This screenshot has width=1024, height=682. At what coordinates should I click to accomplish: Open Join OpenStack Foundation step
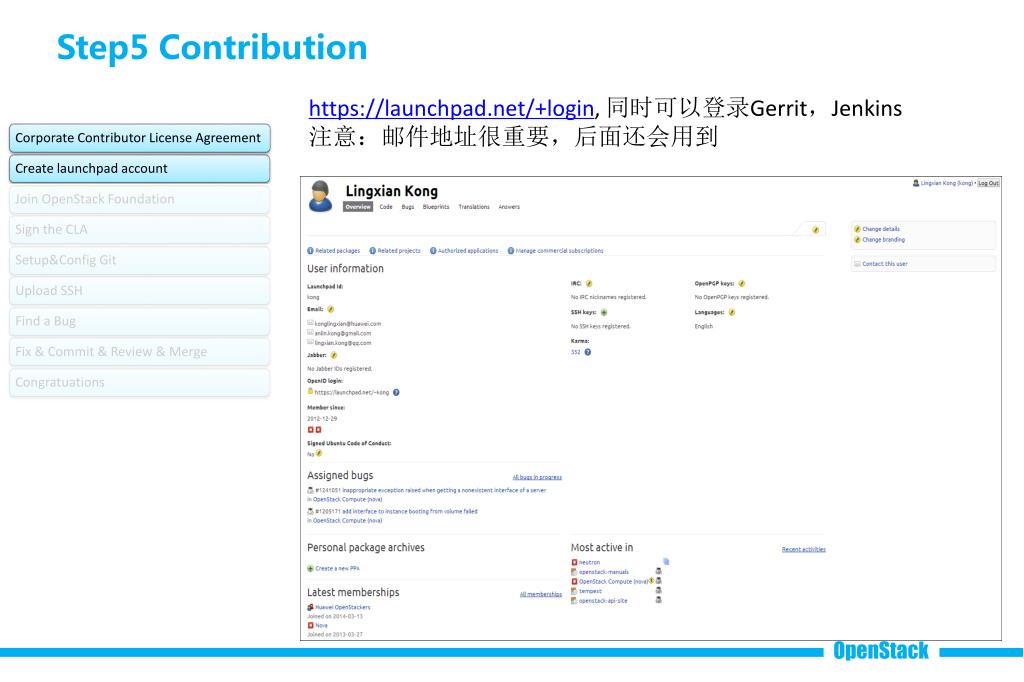click(x=139, y=199)
